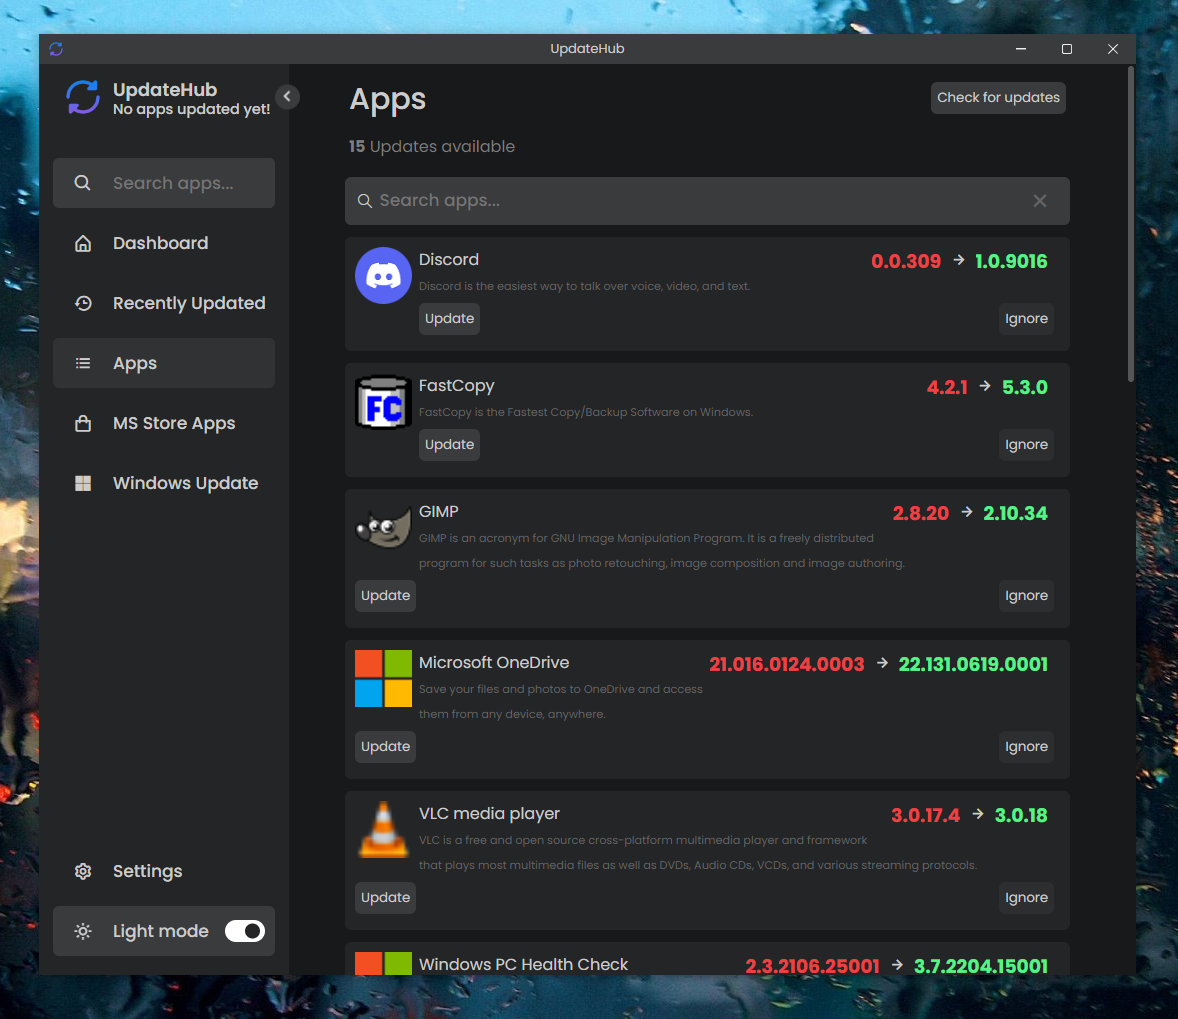Click the vertical scrollbar of apps list
Viewport: 1178px width, 1019px height.
pos(1131,224)
